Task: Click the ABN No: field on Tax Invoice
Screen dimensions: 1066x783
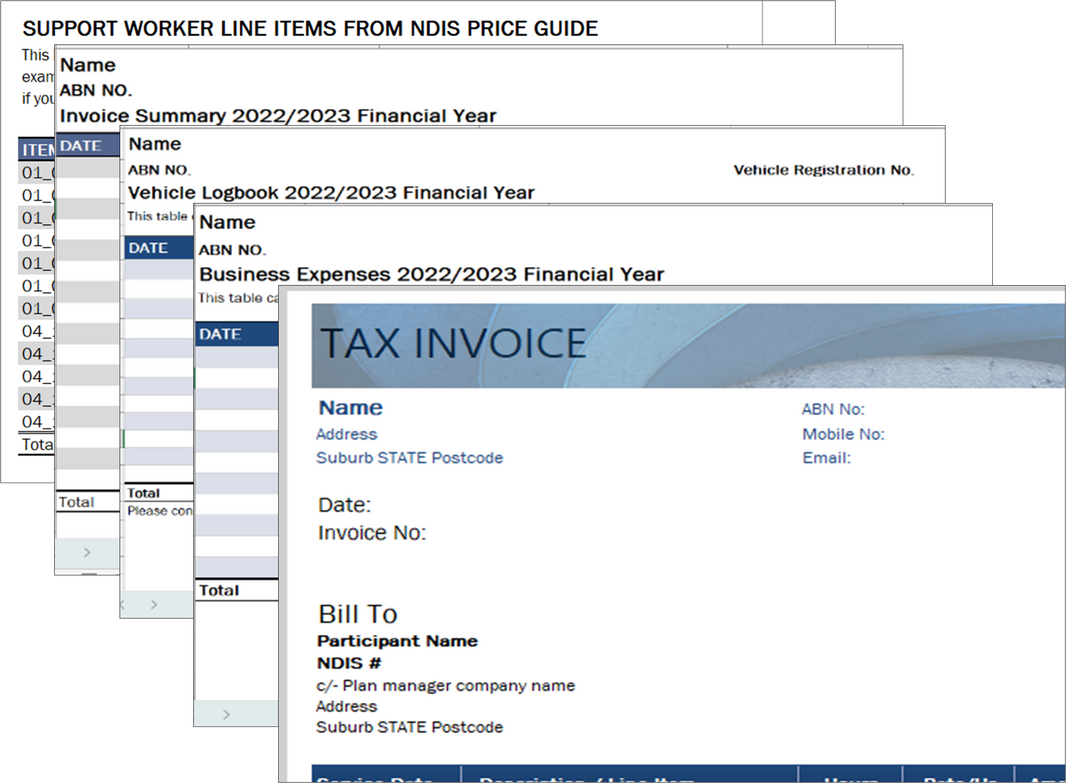Action: 833,409
